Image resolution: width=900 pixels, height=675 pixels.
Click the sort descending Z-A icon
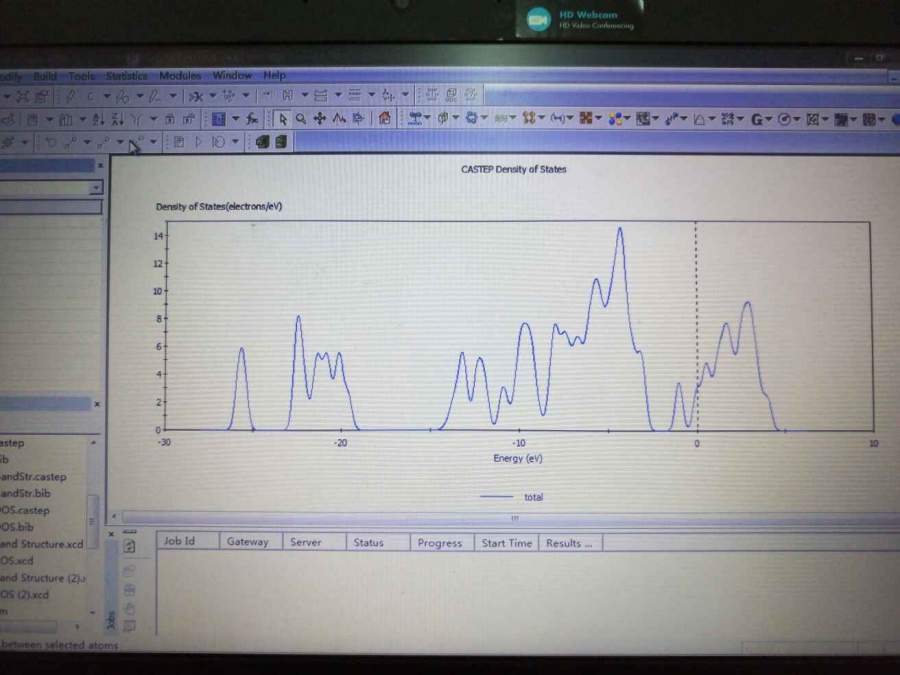pos(118,119)
